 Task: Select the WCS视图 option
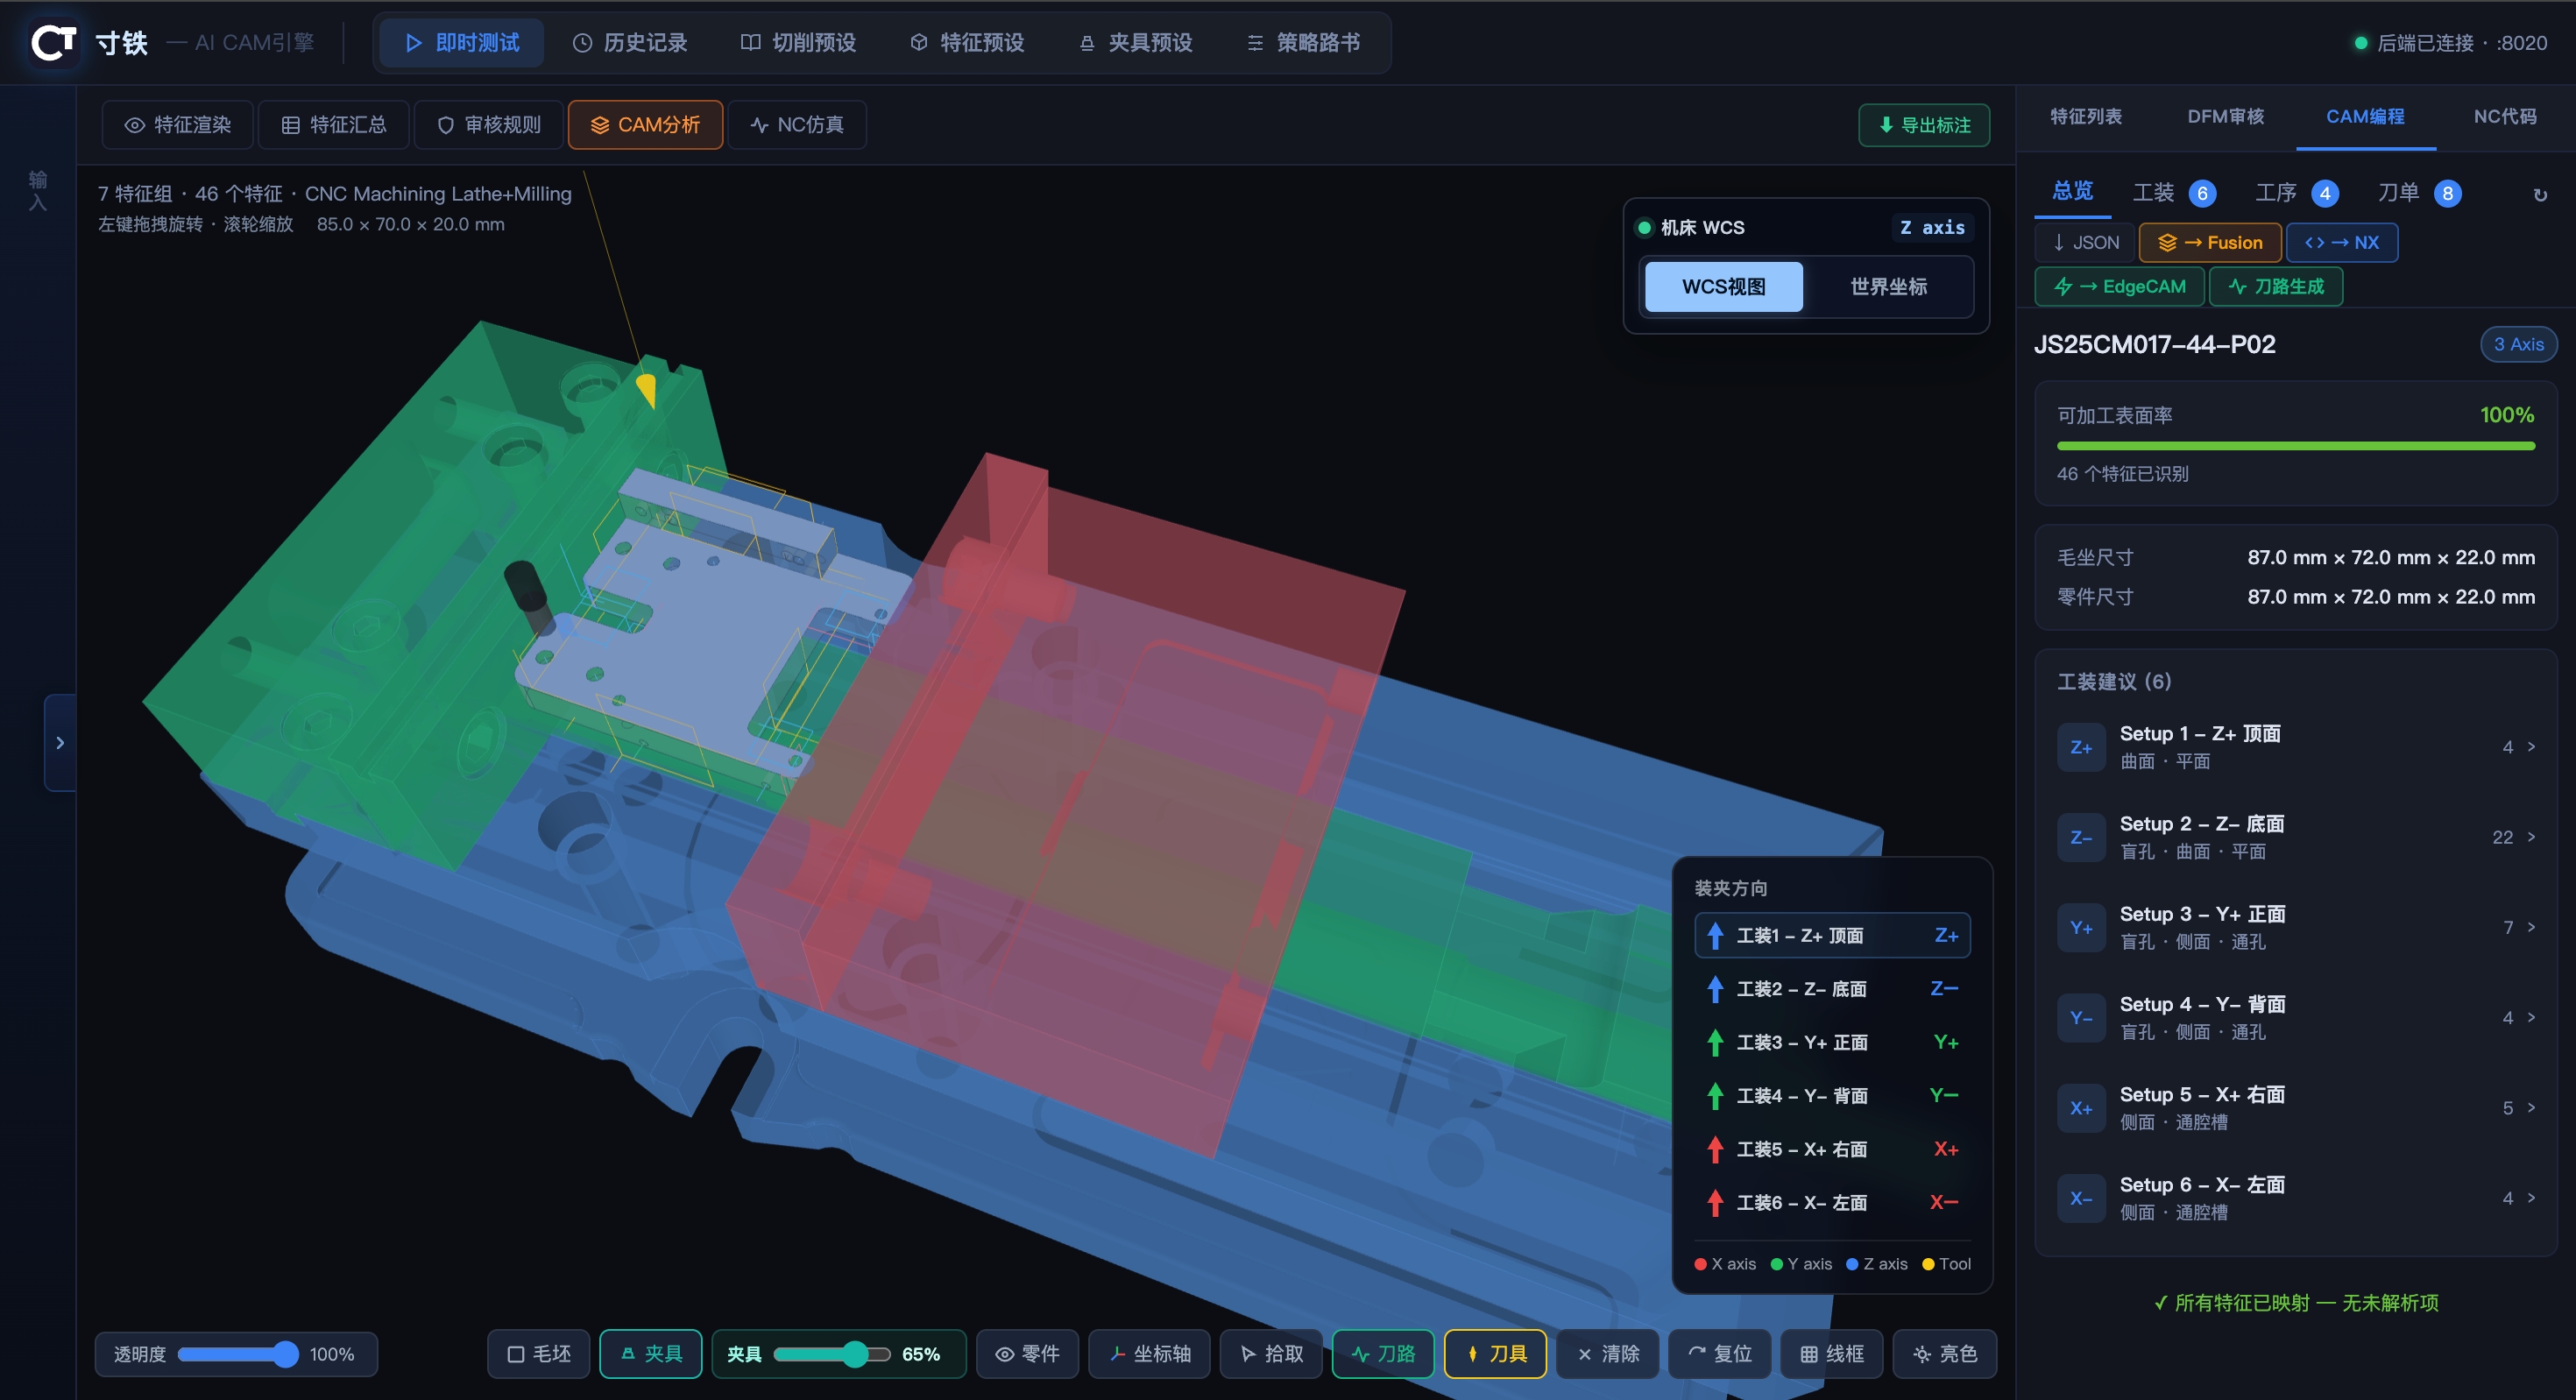(1724, 287)
